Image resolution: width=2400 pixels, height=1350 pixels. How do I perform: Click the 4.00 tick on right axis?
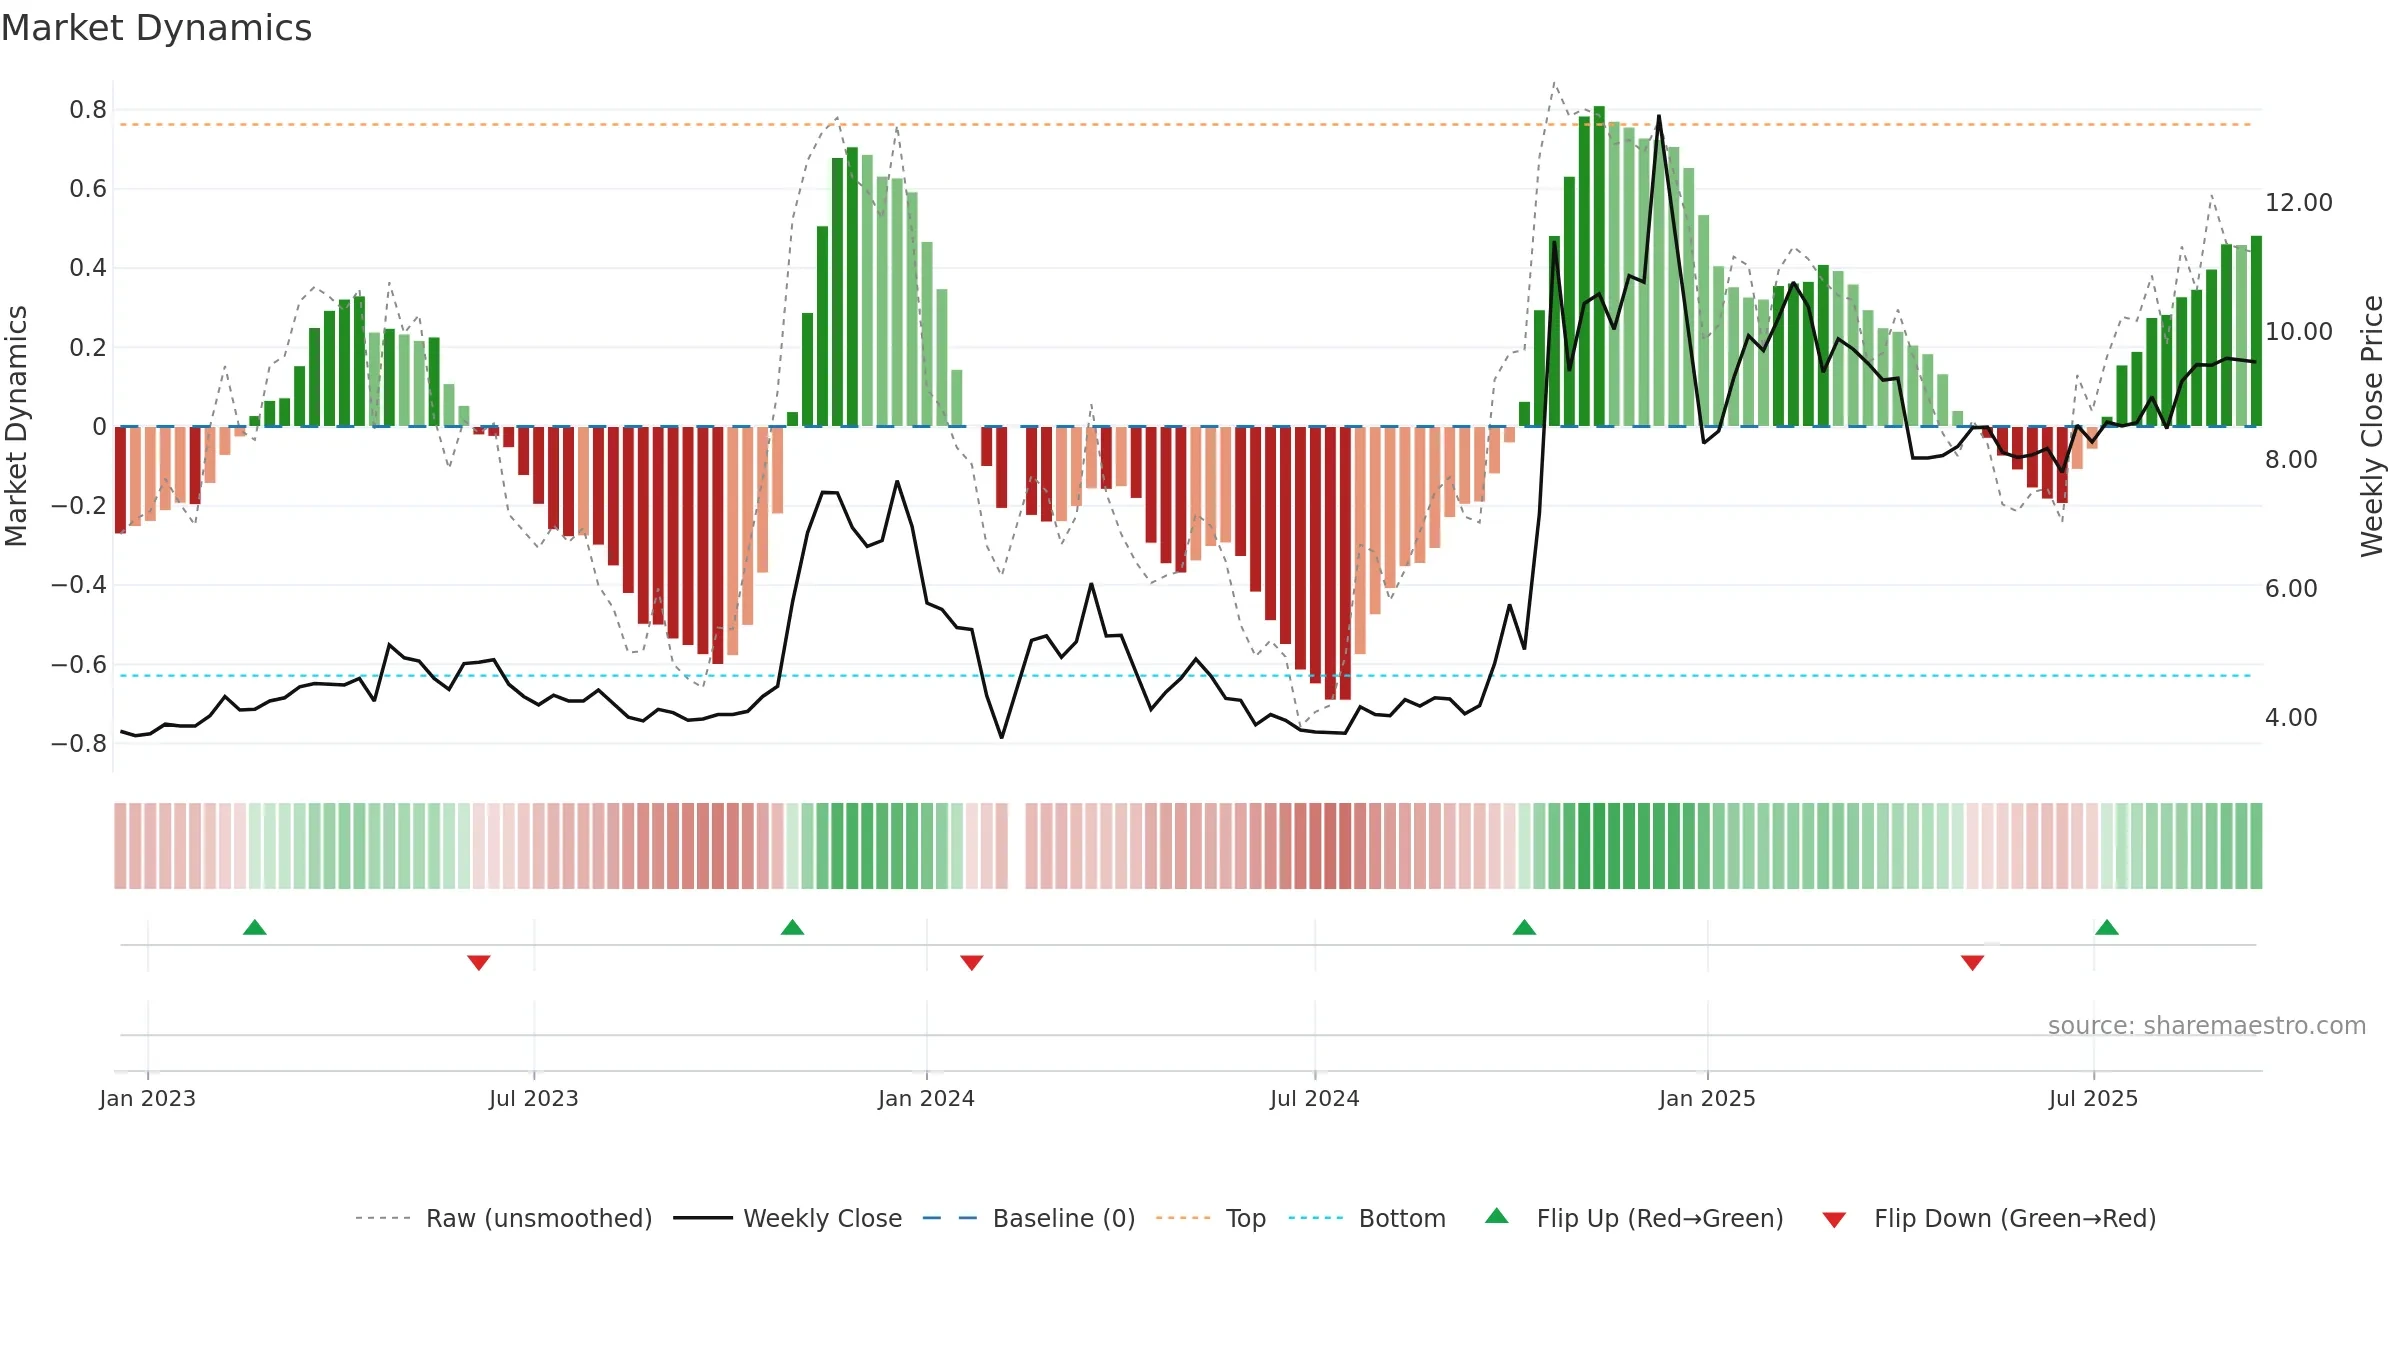tap(2291, 718)
